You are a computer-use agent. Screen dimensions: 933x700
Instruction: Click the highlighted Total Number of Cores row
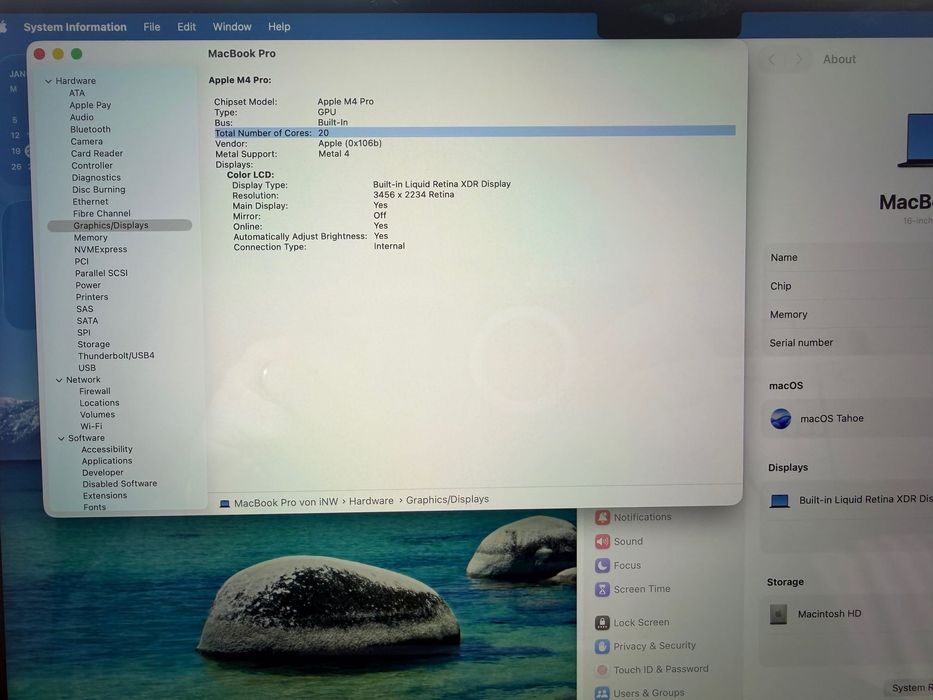coord(475,132)
